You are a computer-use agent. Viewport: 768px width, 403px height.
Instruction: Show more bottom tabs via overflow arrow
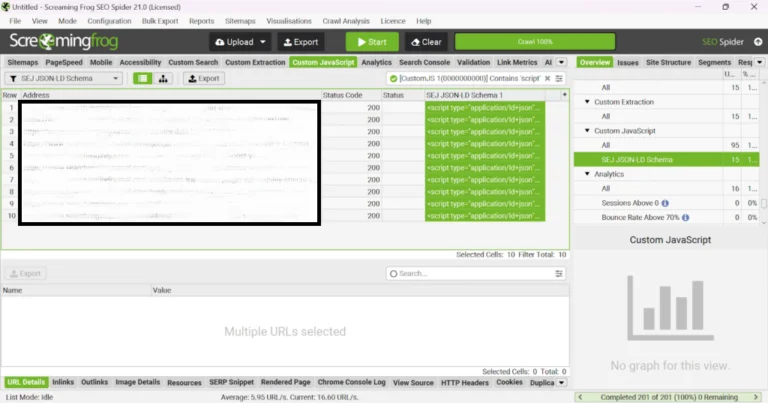pos(561,382)
